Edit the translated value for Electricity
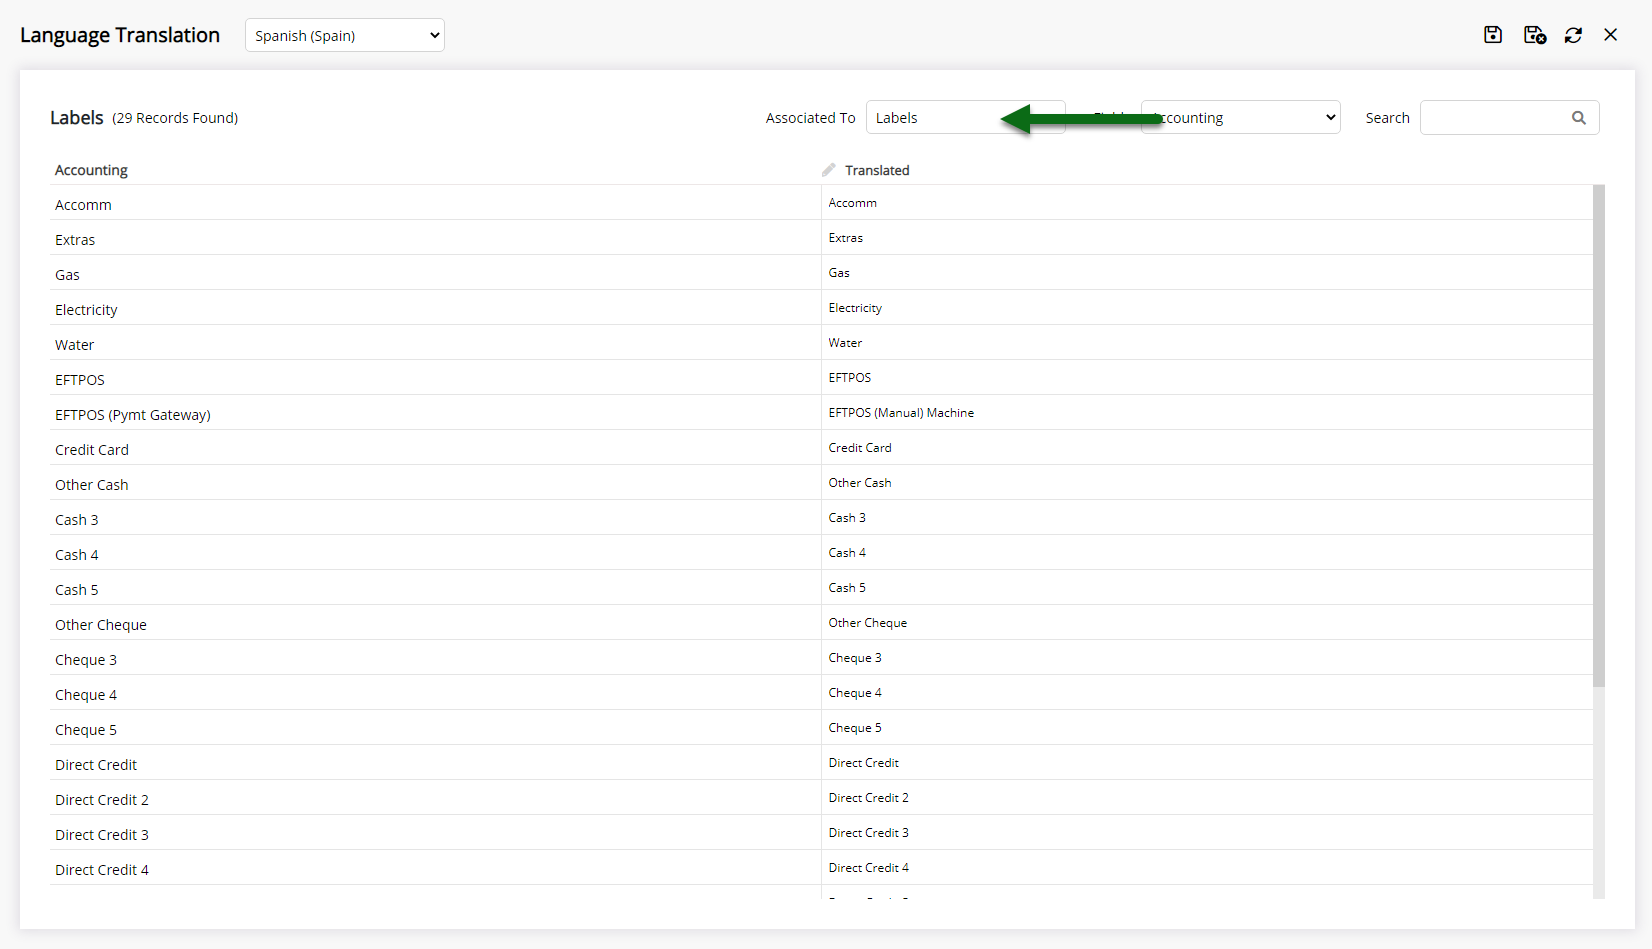The image size is (1652, 949). [x=1207, y=308]
